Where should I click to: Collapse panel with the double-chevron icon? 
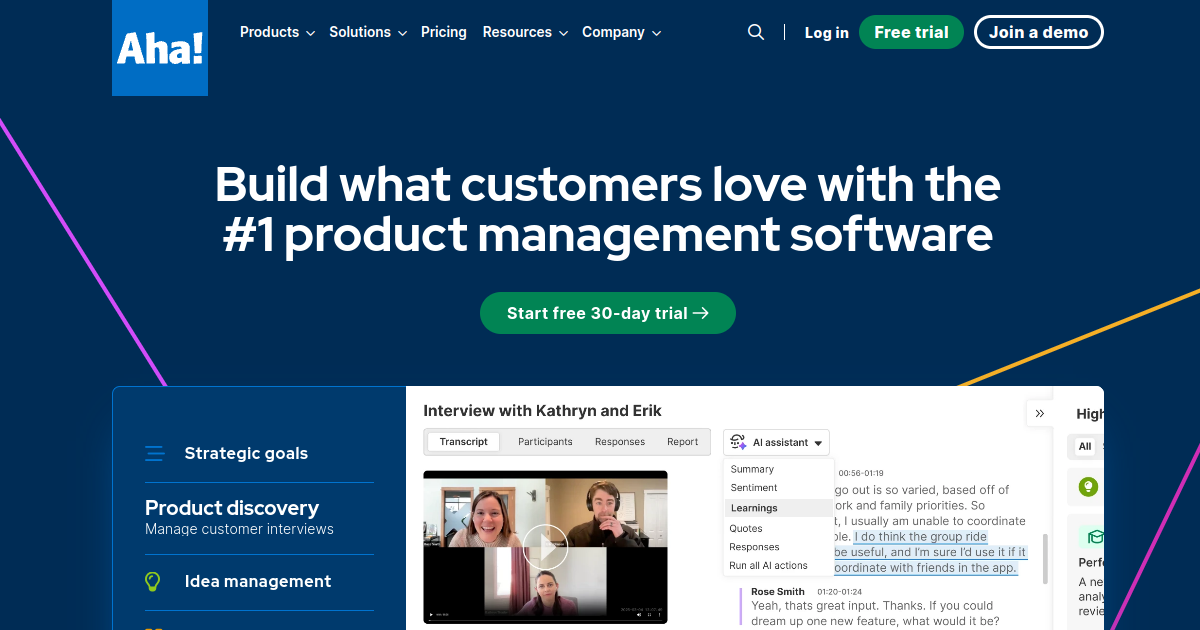point(1040,413)
